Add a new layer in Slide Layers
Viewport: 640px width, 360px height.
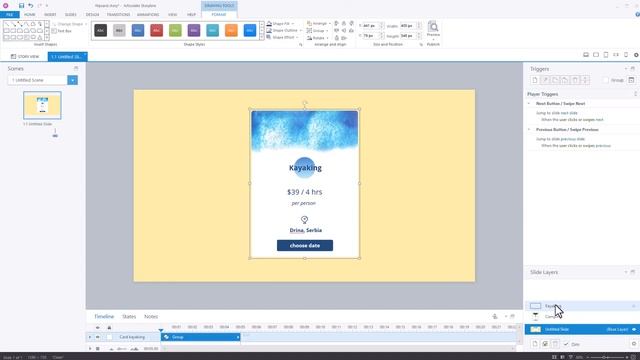(x=535, y=344)
